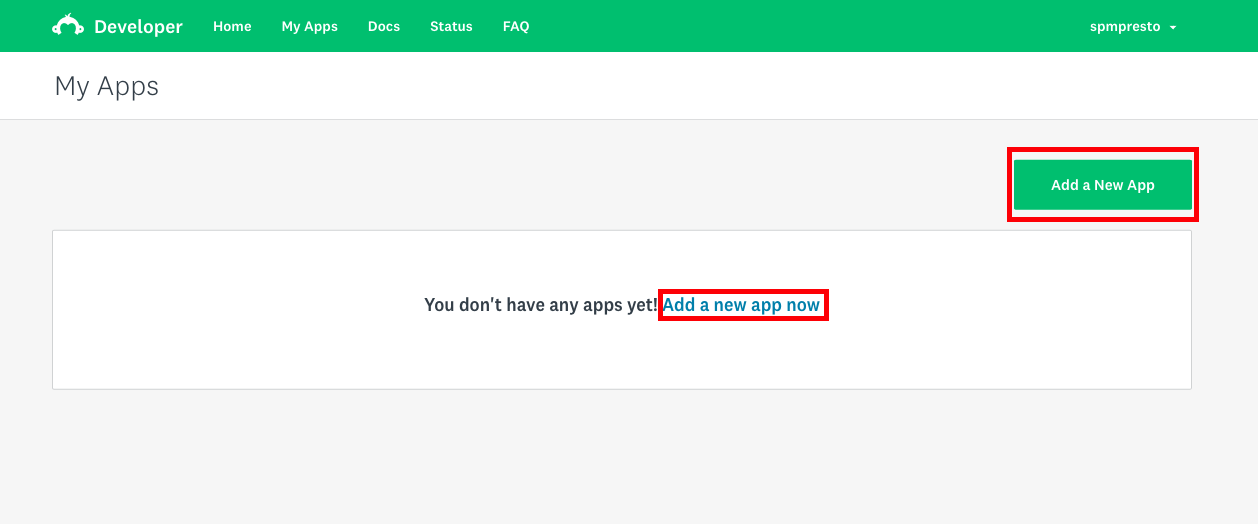Open the Docs page

tap(384, 27)
